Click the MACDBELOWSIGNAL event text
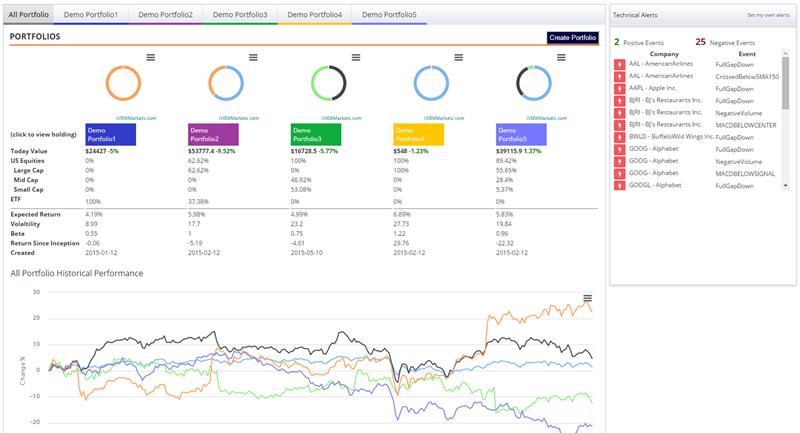This screenshot has height=433, width=800. (x=745, y=174)
